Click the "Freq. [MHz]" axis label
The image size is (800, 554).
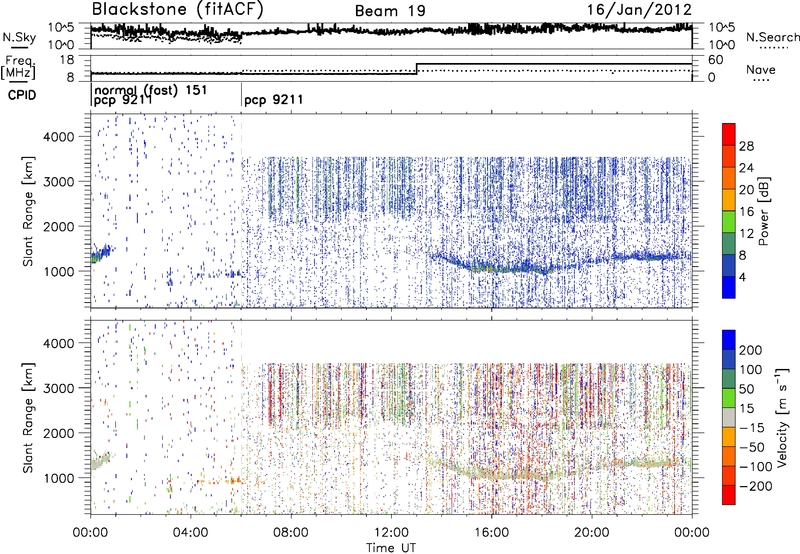click(x=18, y=68)
